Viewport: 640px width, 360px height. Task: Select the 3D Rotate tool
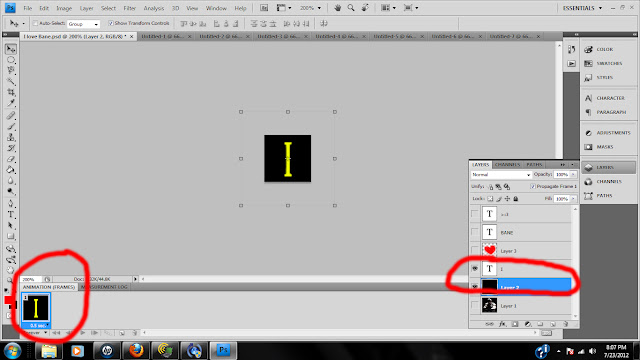point(11,249)
